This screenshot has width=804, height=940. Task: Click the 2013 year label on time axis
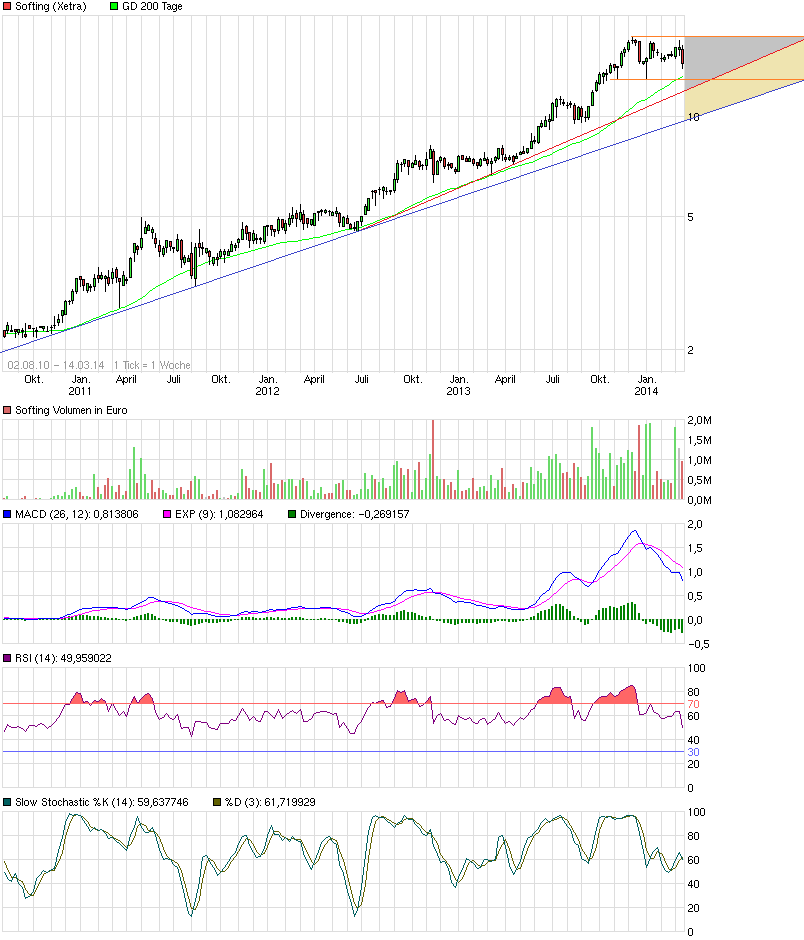pyautogui.click(x=458, y=391)
